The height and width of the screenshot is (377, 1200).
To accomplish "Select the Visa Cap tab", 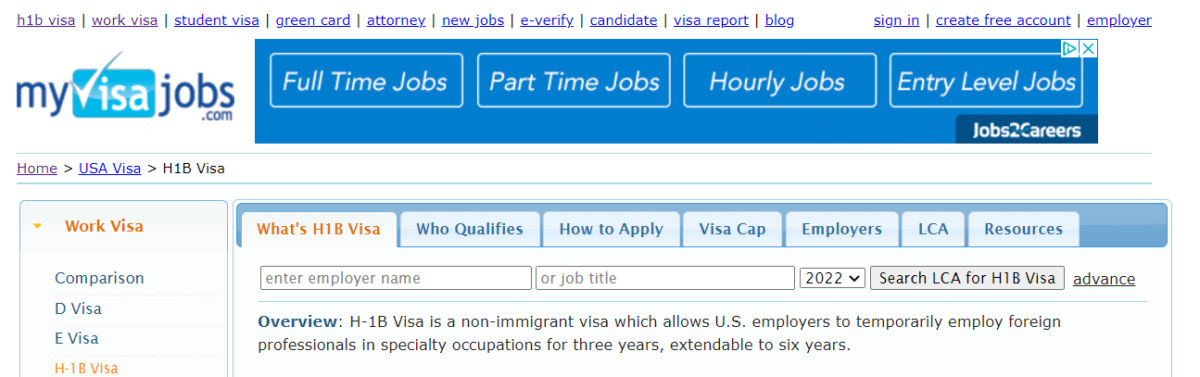I will click(732, 229).
